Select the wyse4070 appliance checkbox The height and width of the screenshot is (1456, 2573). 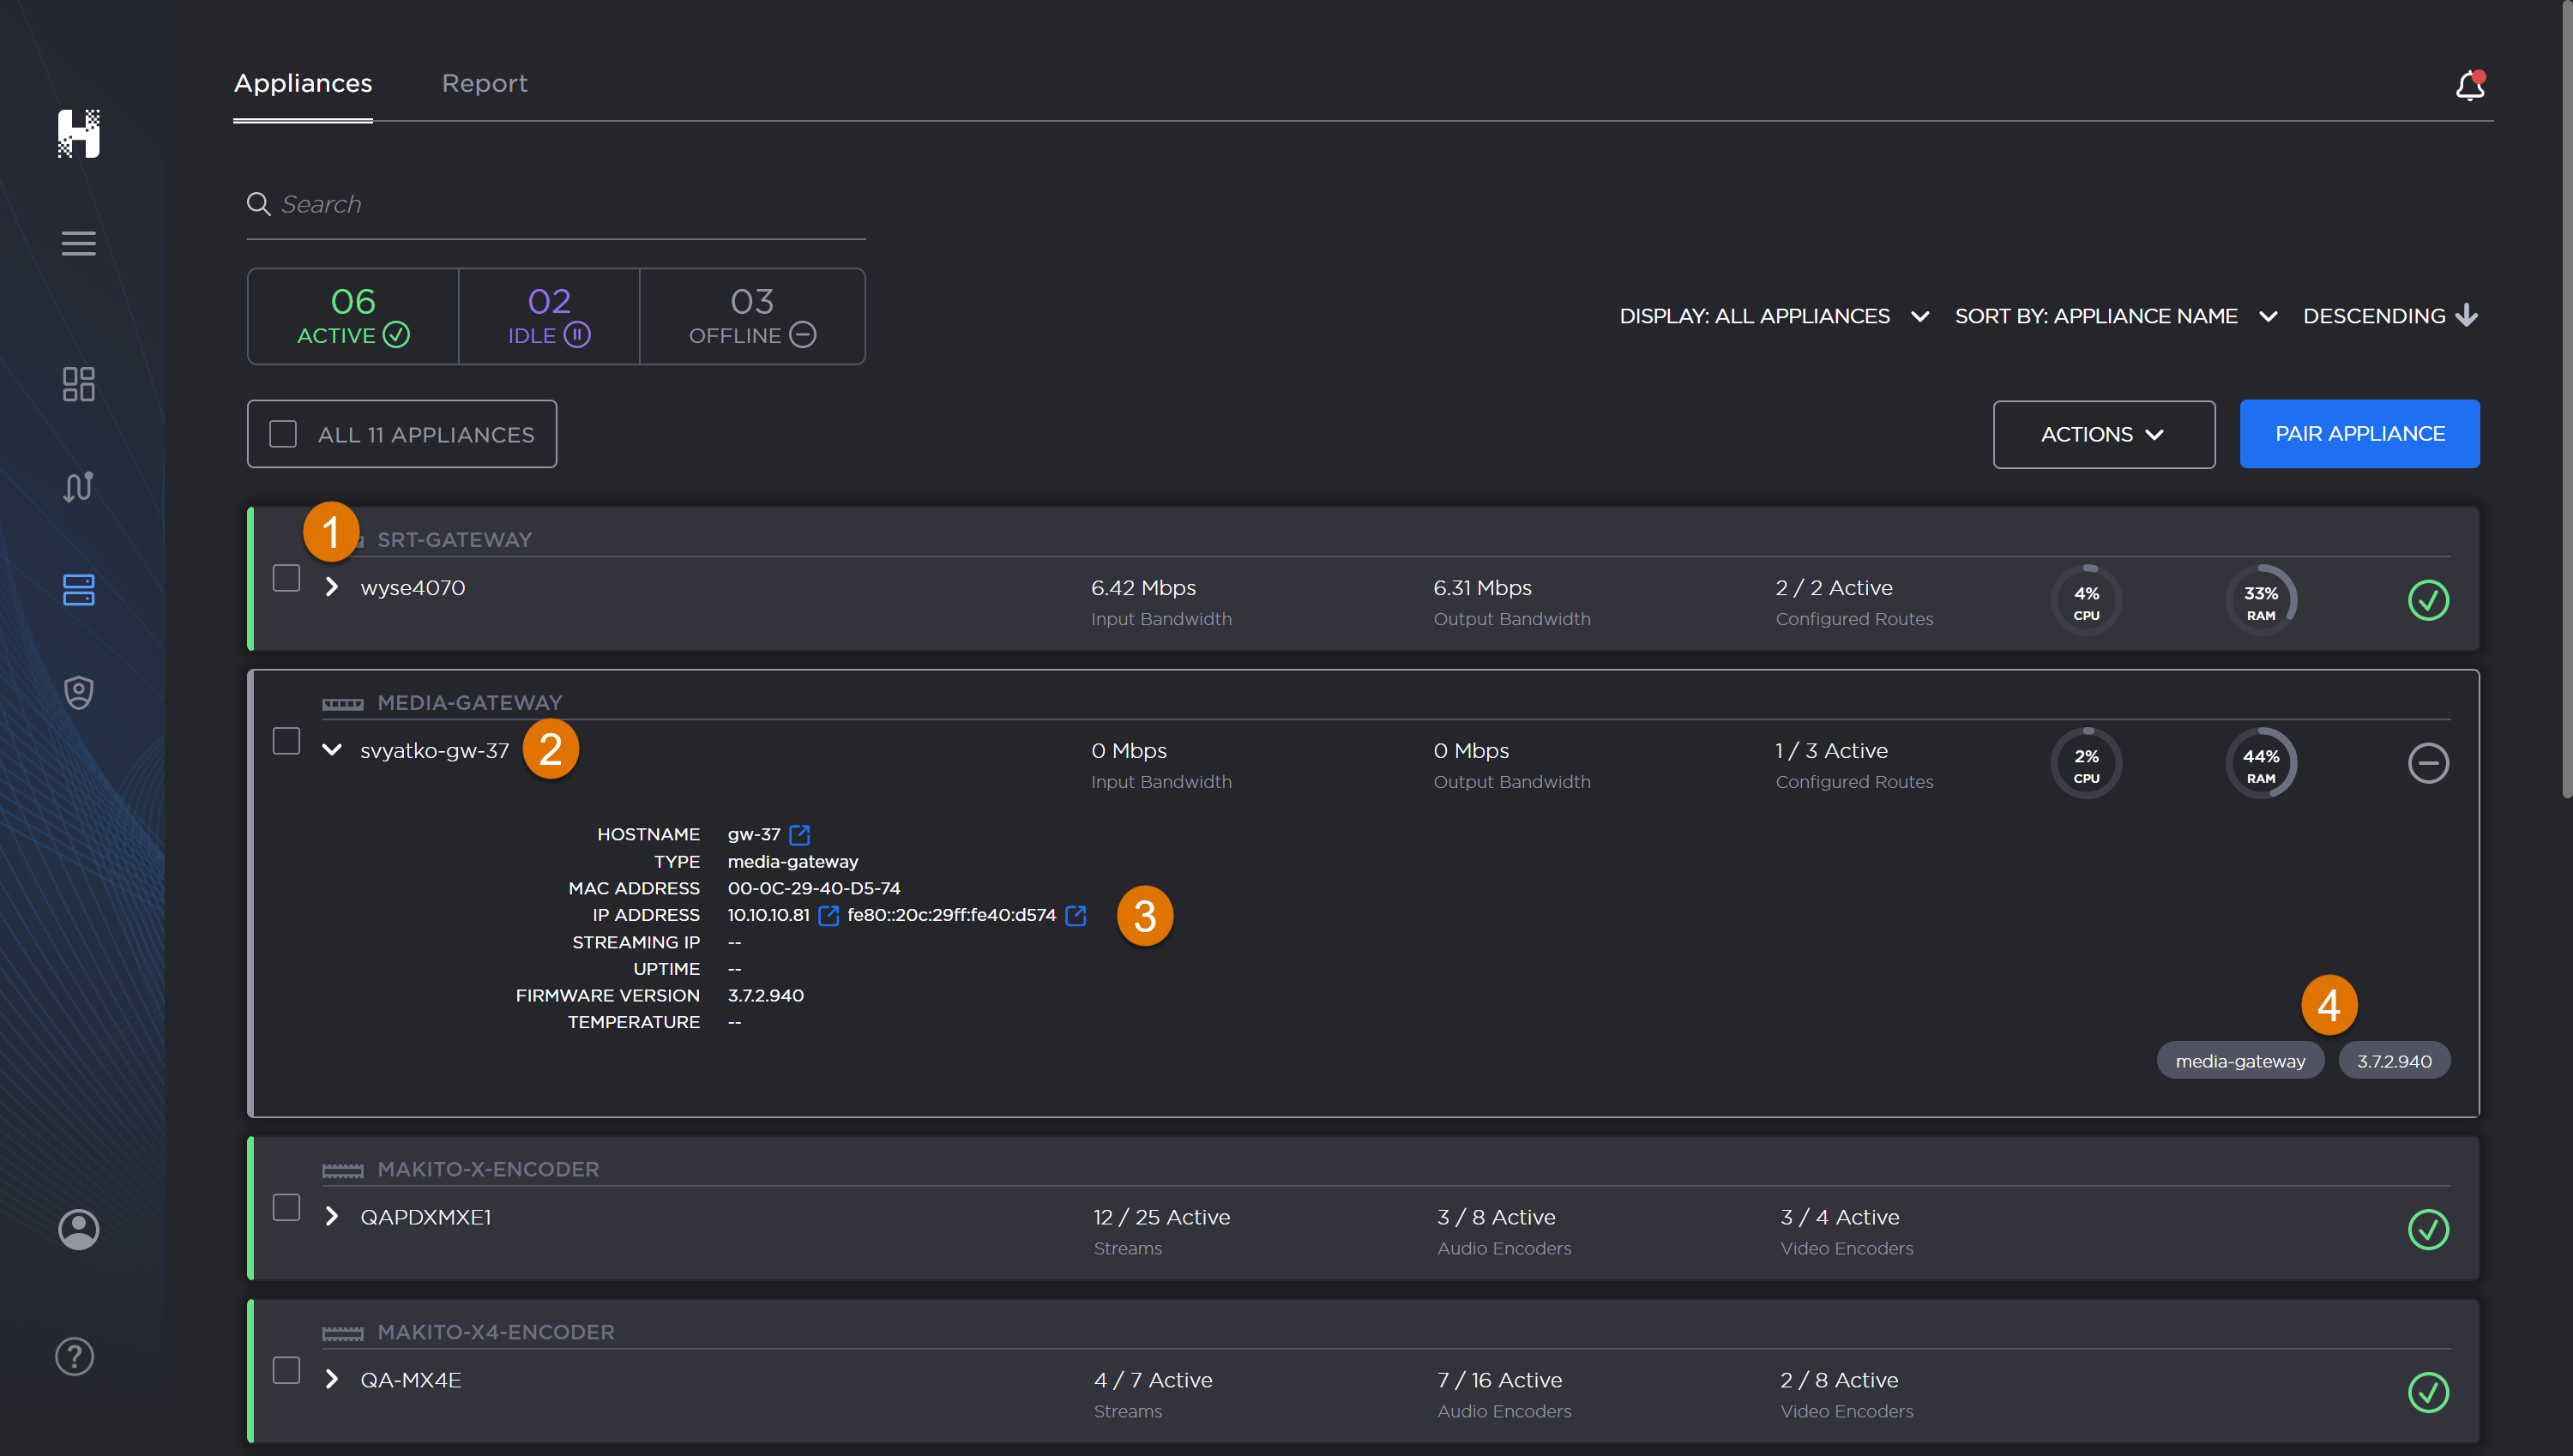pos(286,578)
